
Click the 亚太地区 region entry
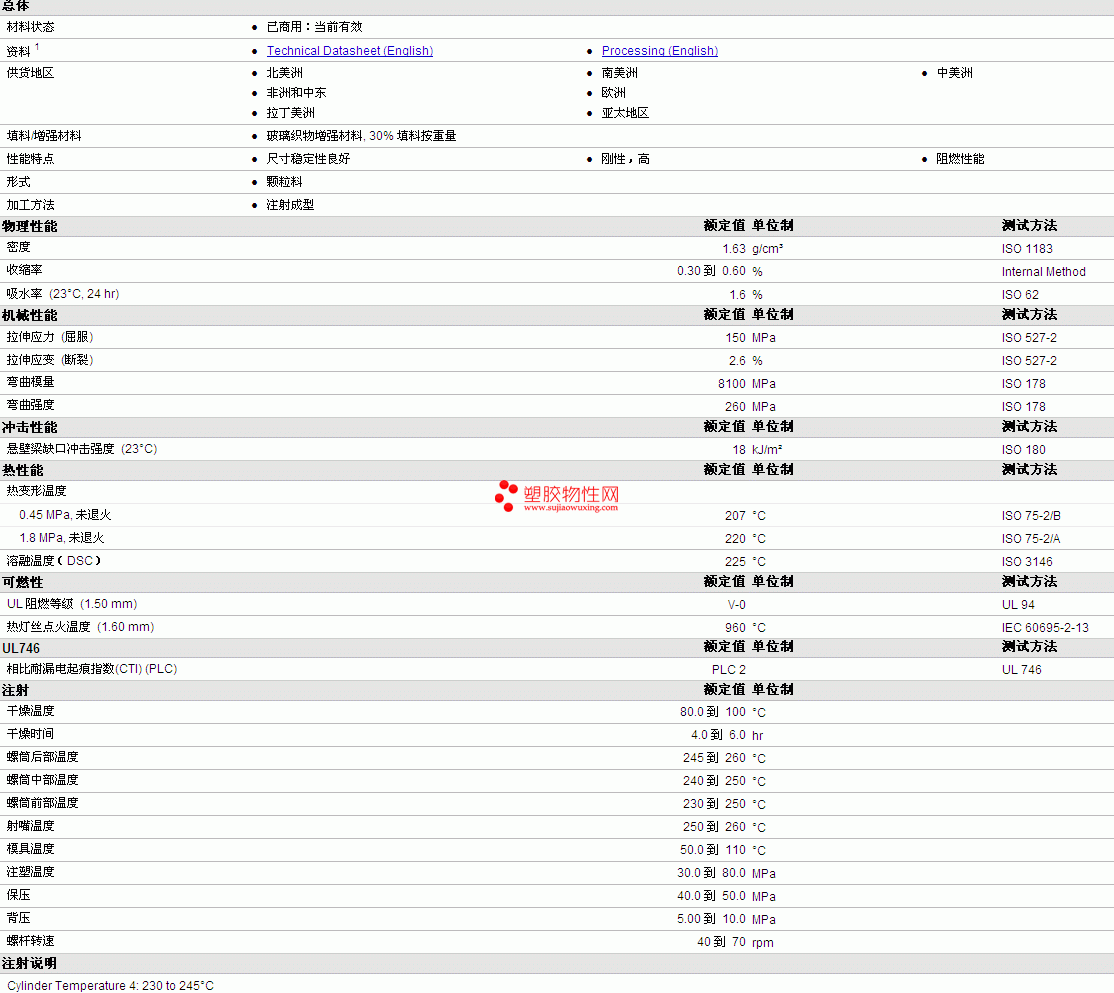tap(625, 112)
